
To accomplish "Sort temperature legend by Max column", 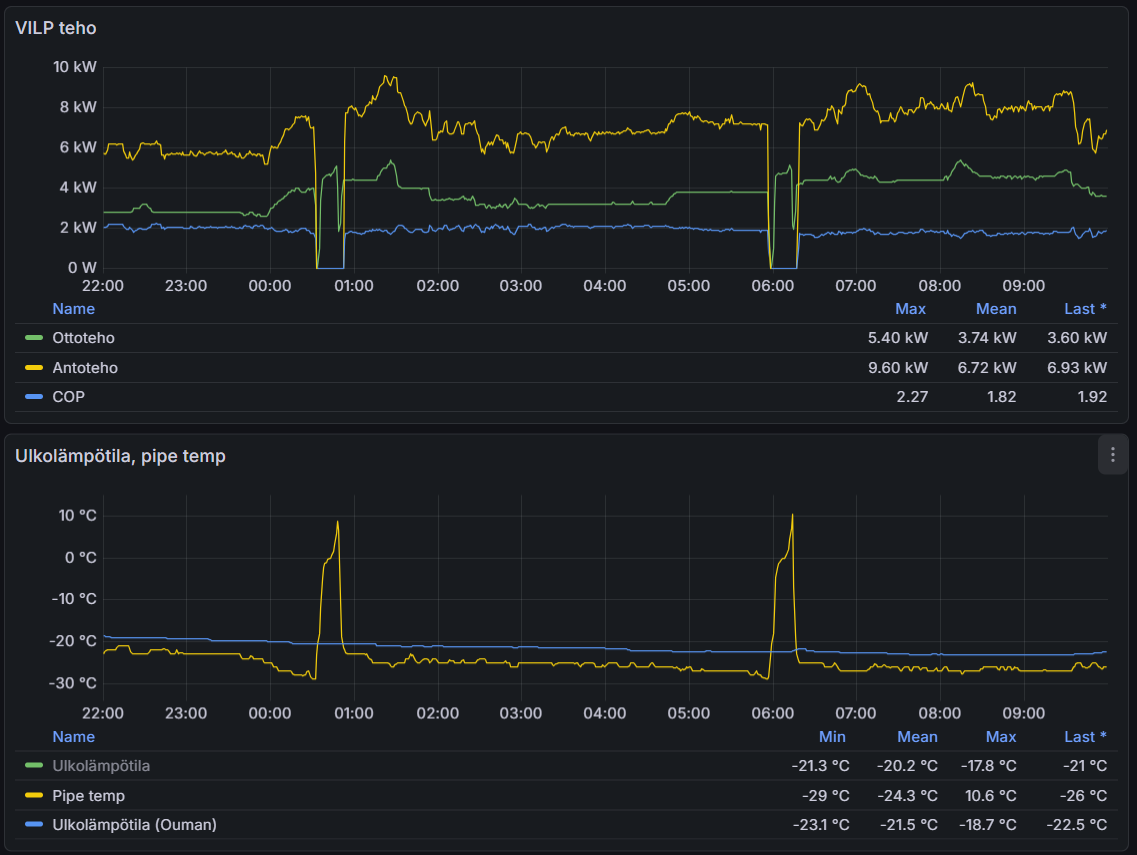I will tap(1000, 737).
